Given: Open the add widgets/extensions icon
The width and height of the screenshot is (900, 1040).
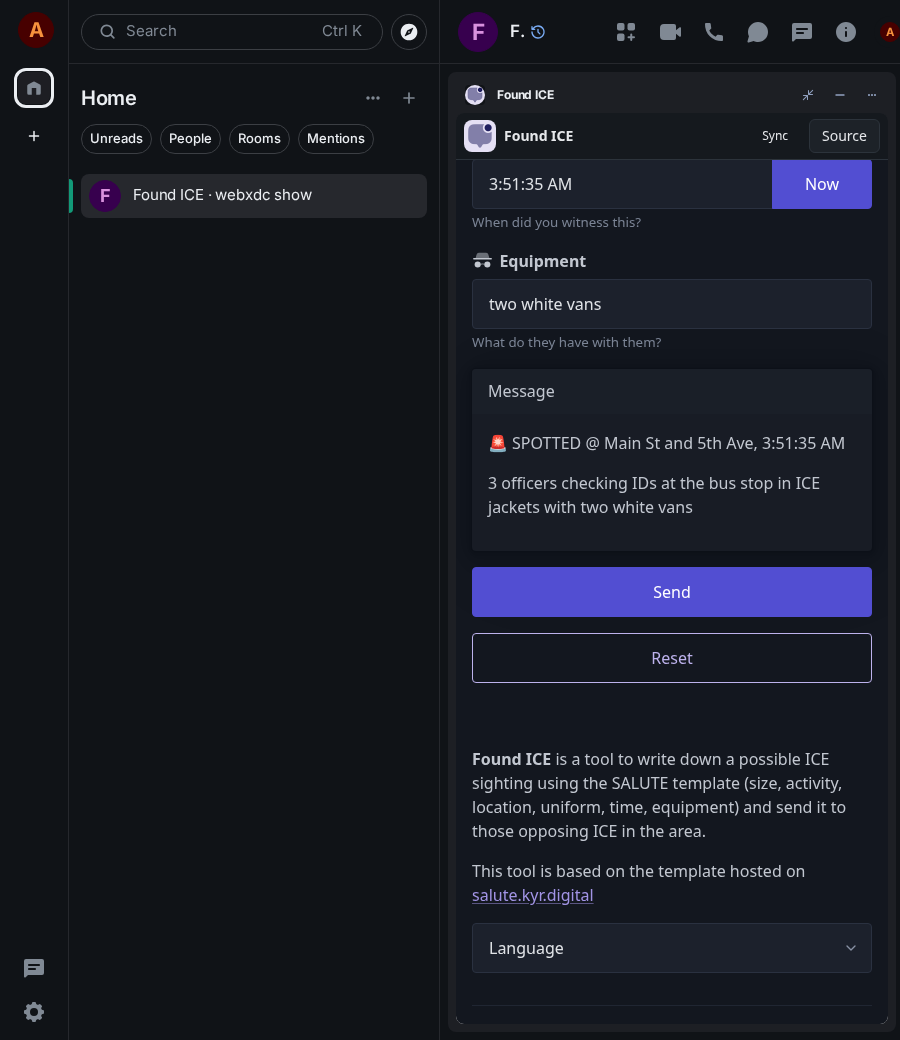Looking at the screenshot, I should 625,32.
